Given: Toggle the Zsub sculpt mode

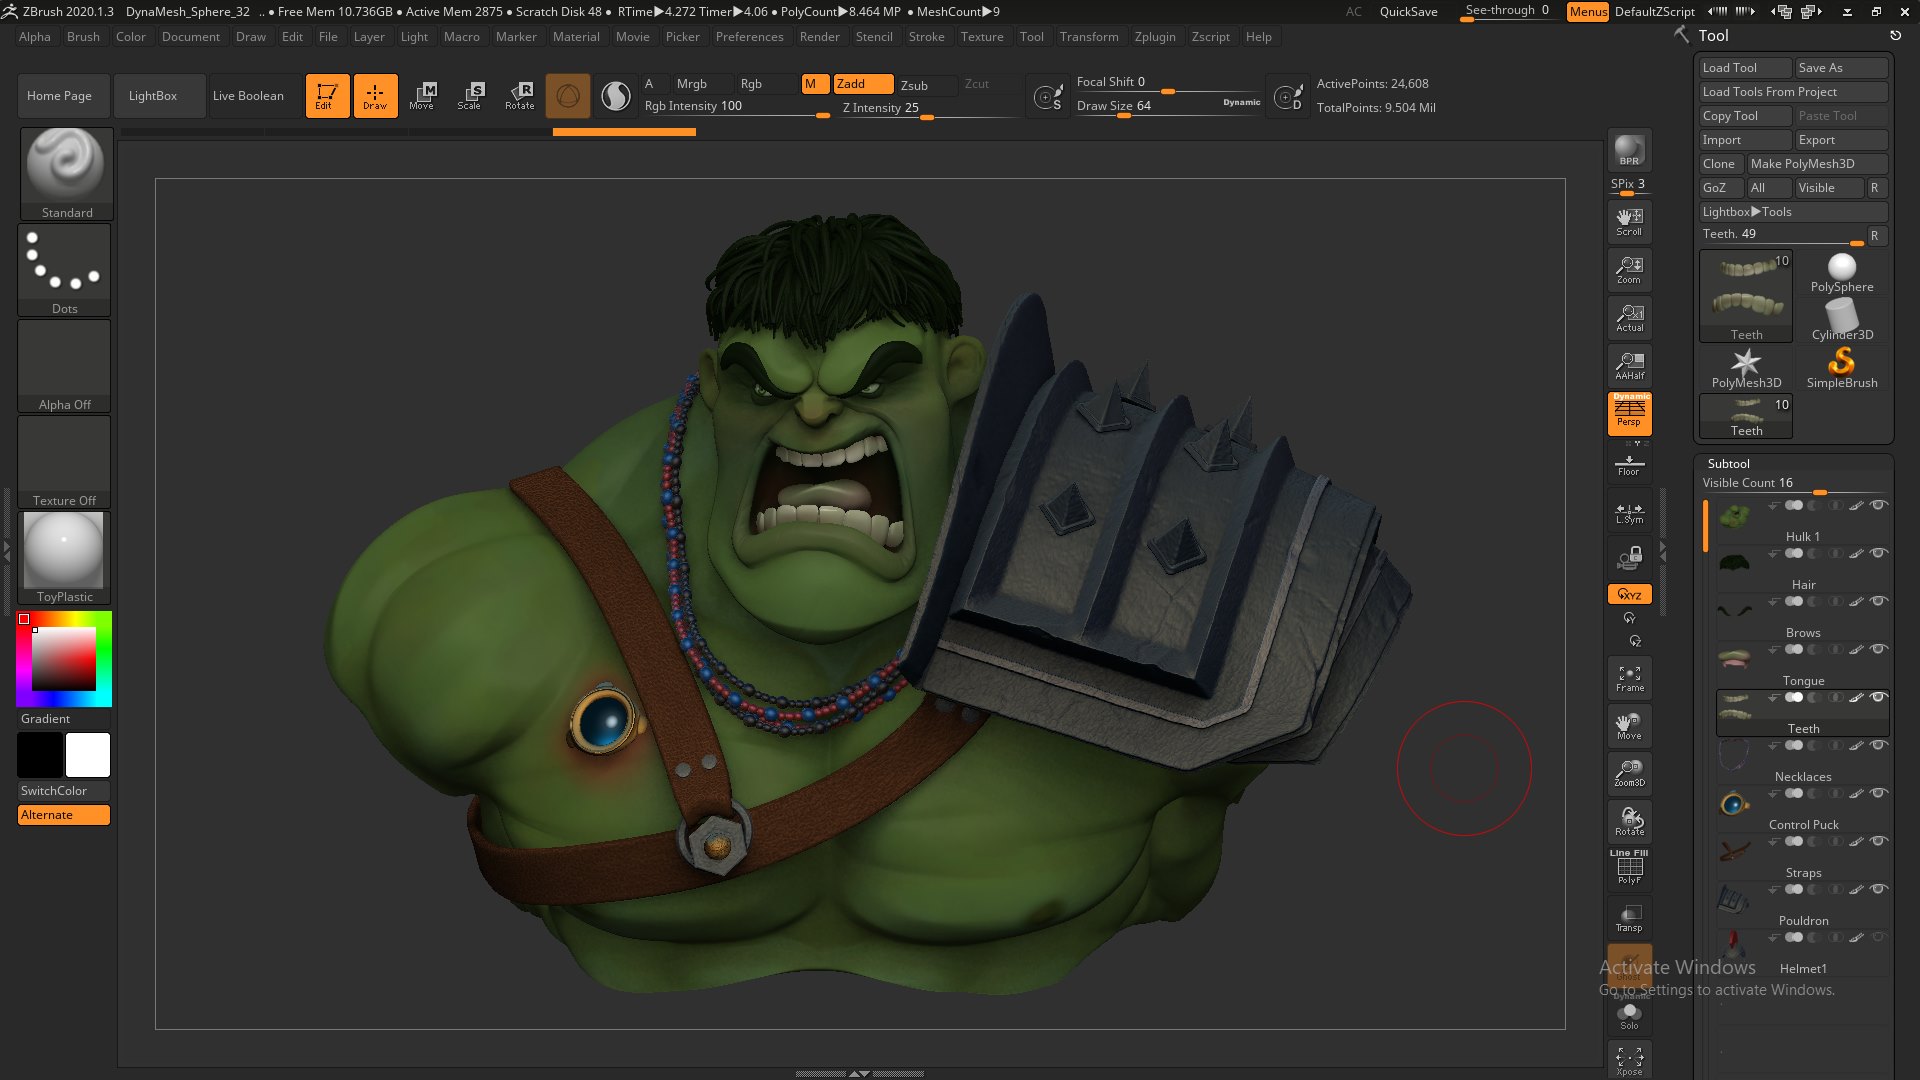Looking at the screenshot, I should (x=914, y=85).
